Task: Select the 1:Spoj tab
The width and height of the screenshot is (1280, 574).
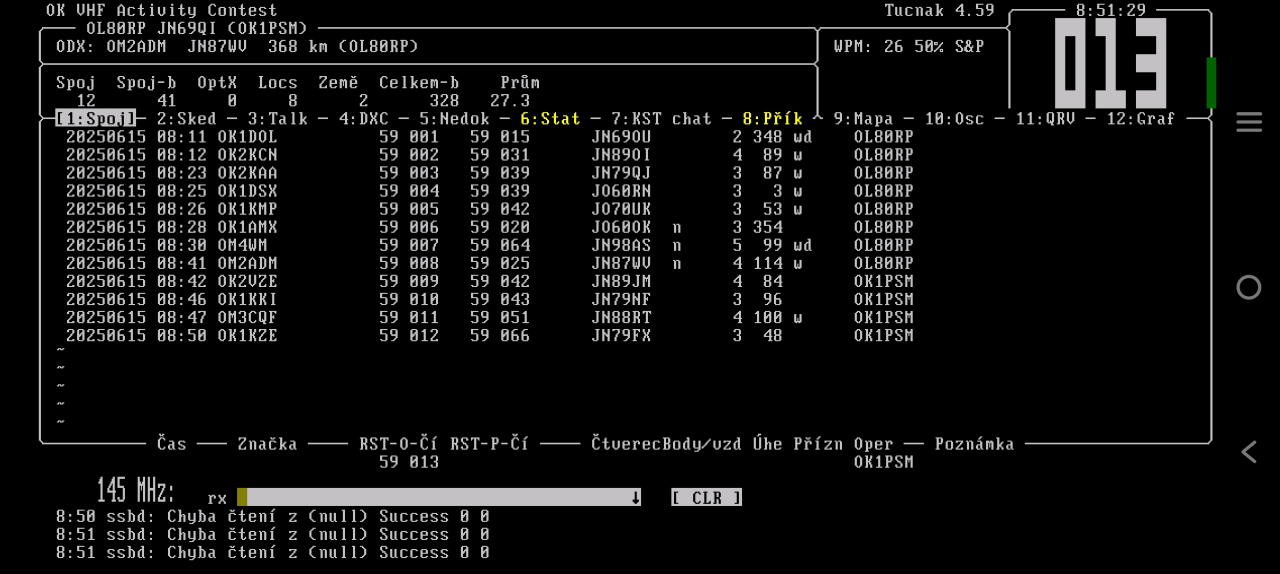Action: (x=95, y=119)
